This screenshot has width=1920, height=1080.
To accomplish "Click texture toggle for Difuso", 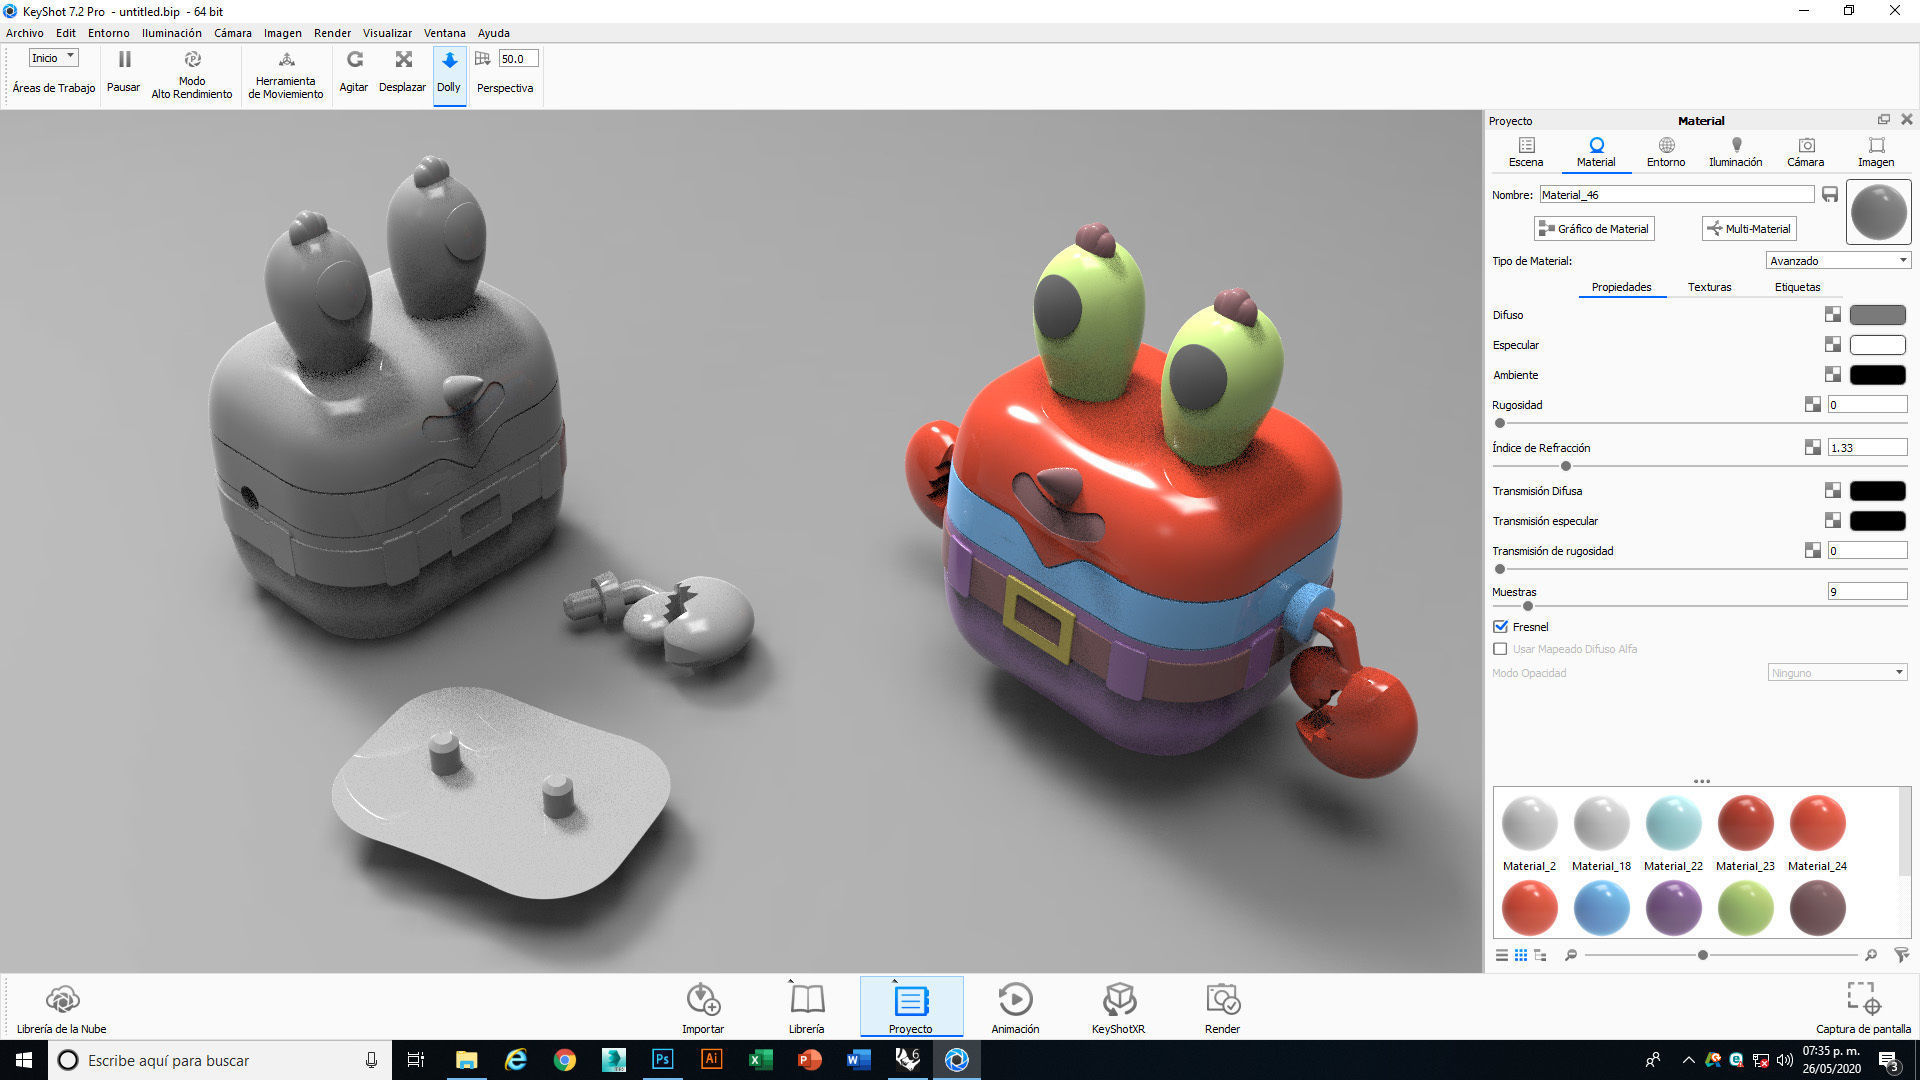I will click(1833, 315).
